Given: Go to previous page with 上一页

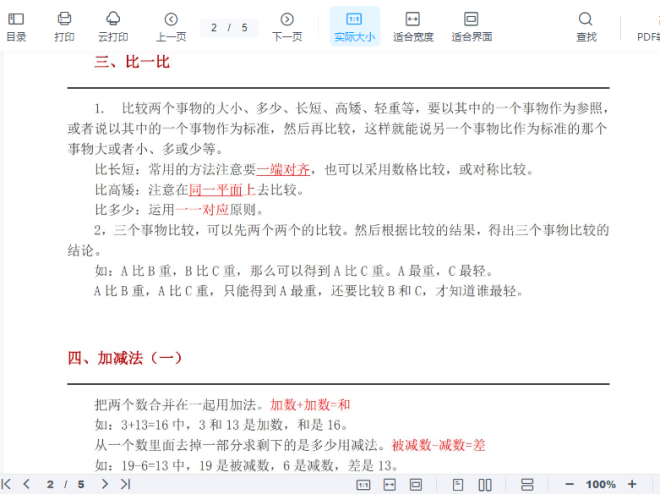Looking at the screenshot, I should (171, 26).
